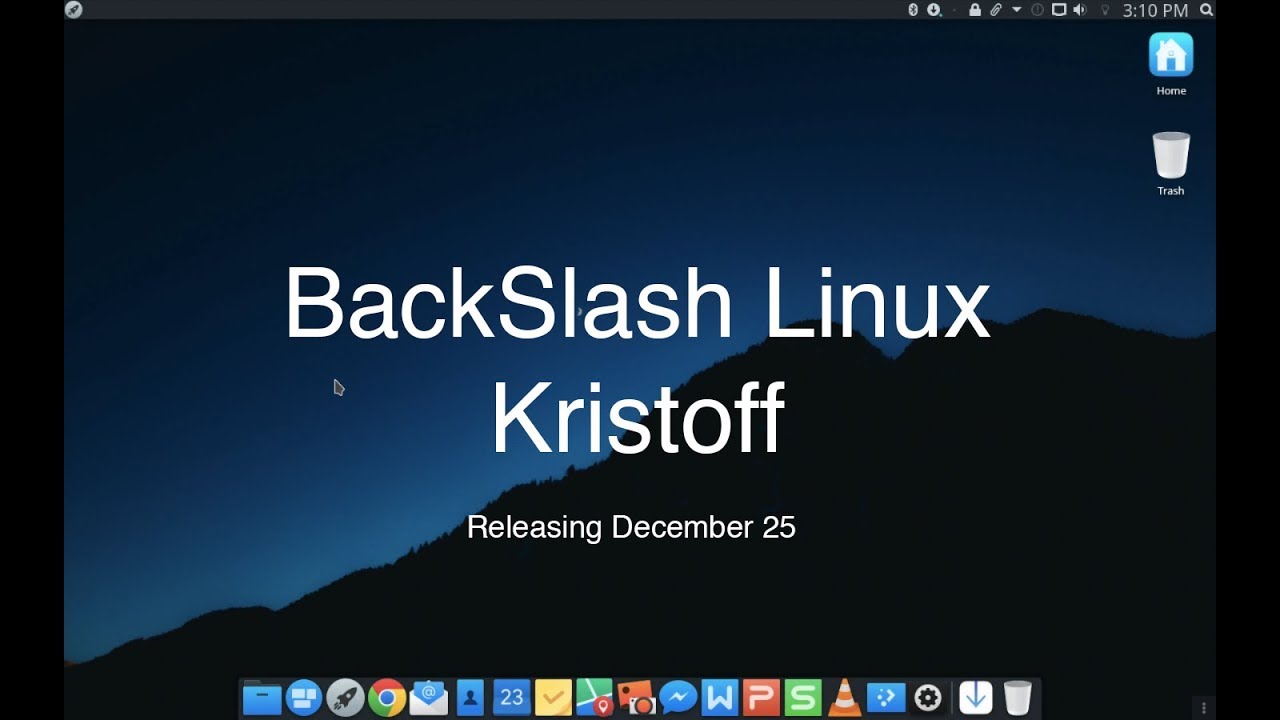Launch the rocket launcher icon in dock
The width and height of the screenshot is (1280, 720).
pyautogui.click(x=345, y=697)
